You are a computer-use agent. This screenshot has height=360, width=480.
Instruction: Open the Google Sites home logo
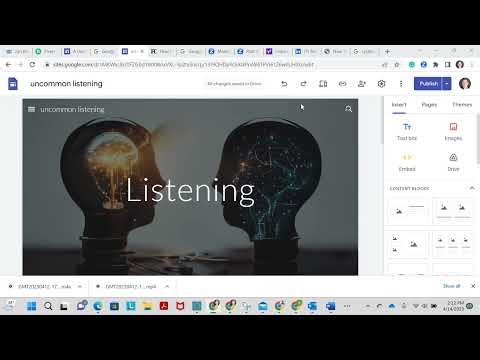pos(13,84)
